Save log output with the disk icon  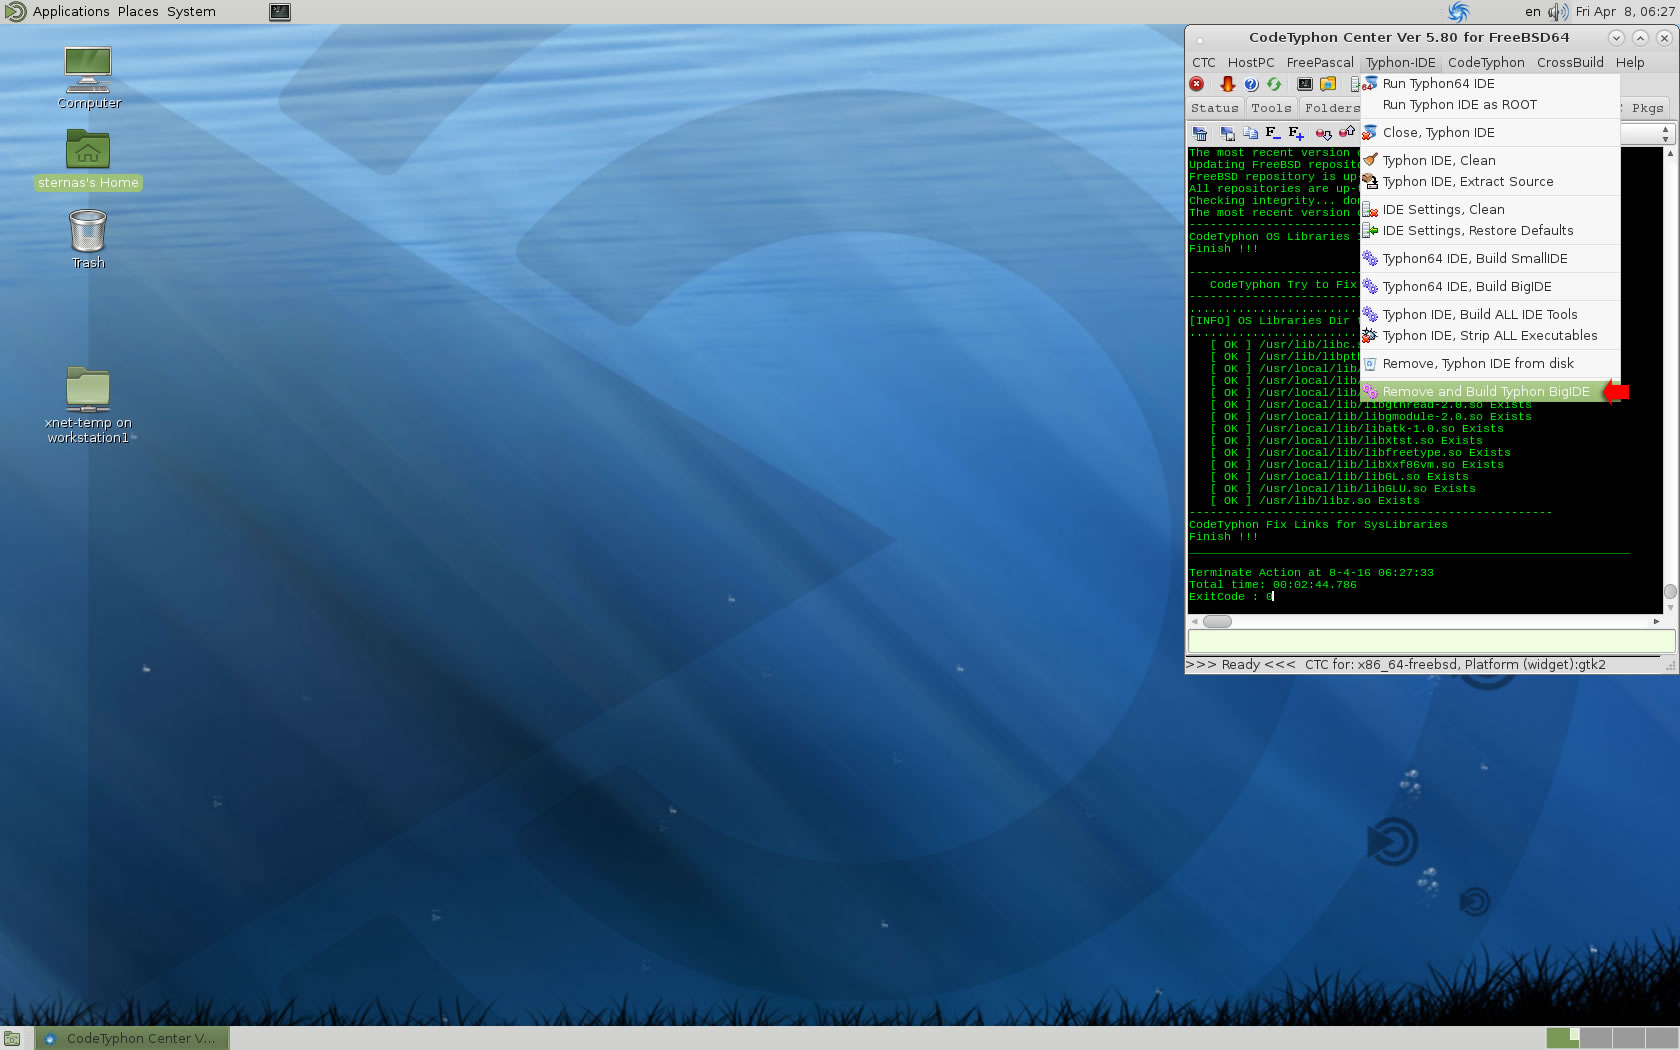pyautogui.click(x=1227, y=133)
